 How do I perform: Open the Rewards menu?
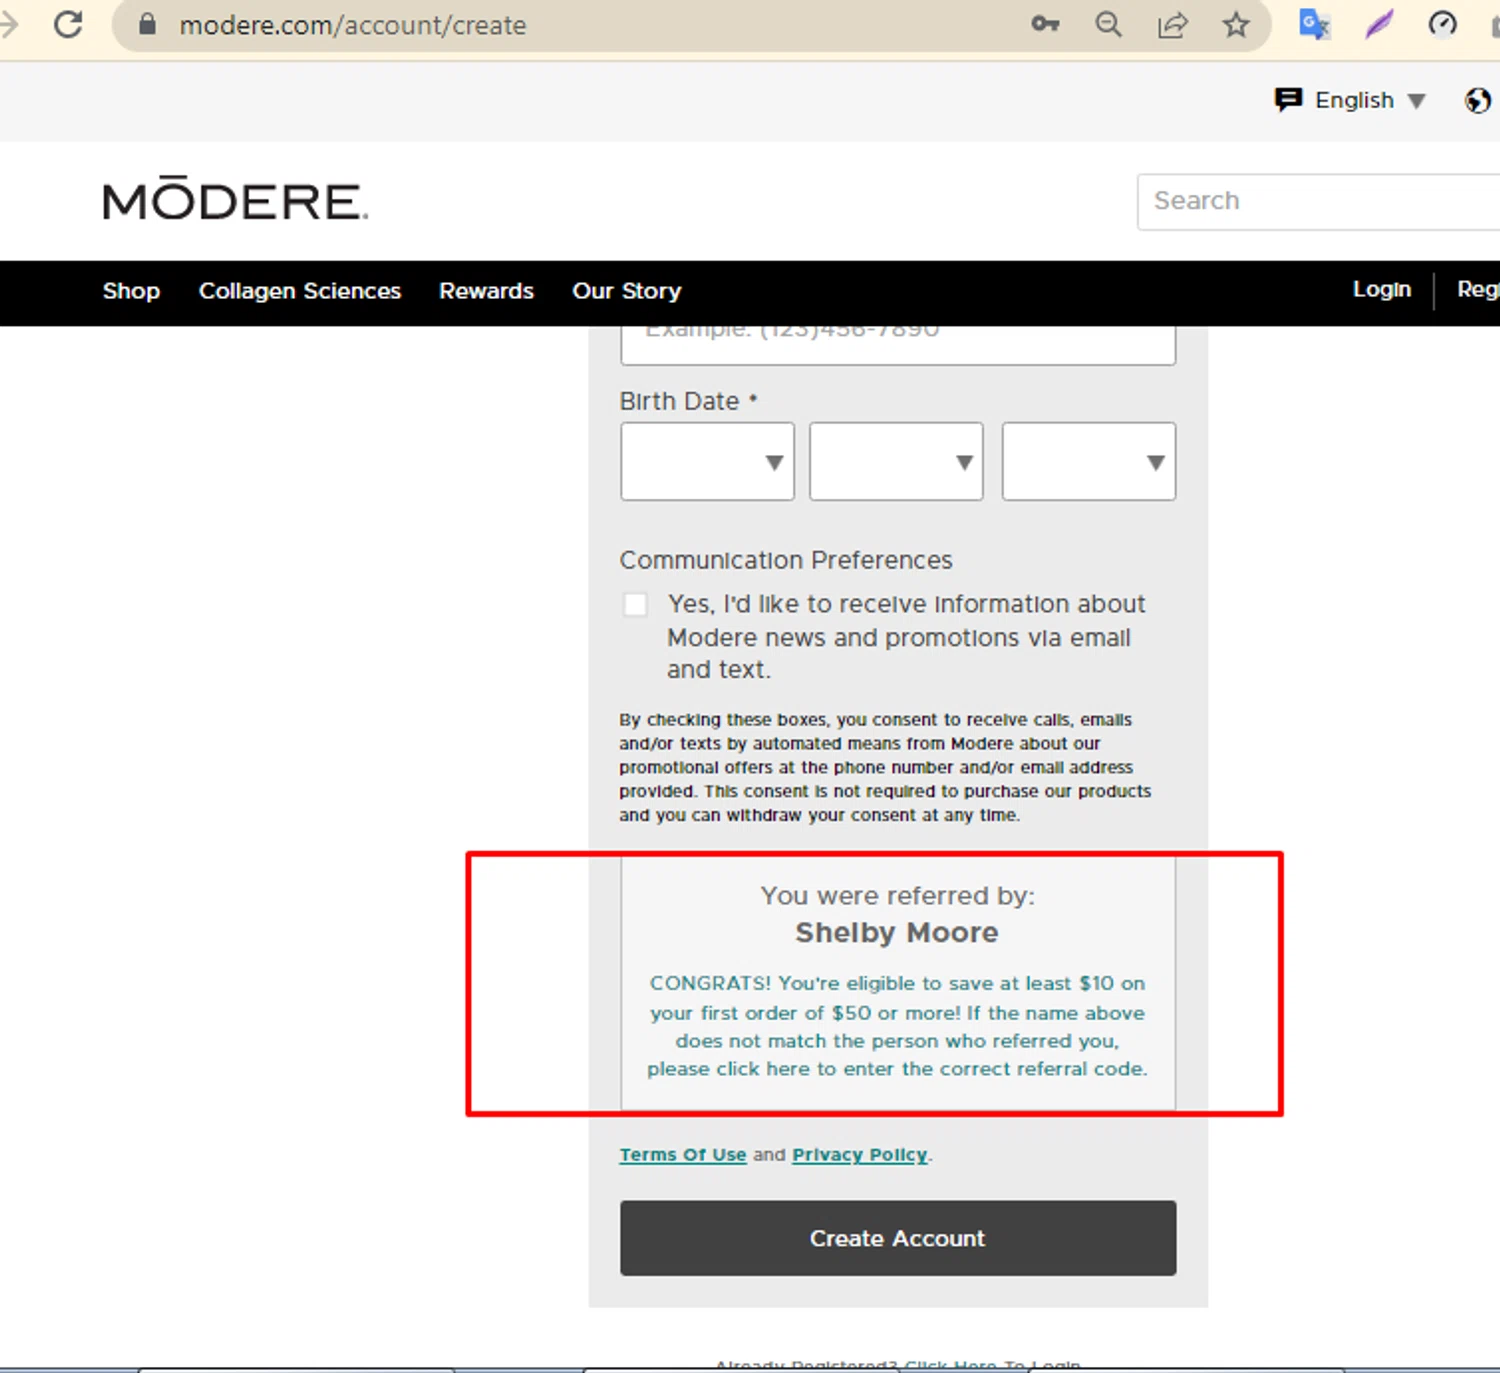click(x=486, y=291)
